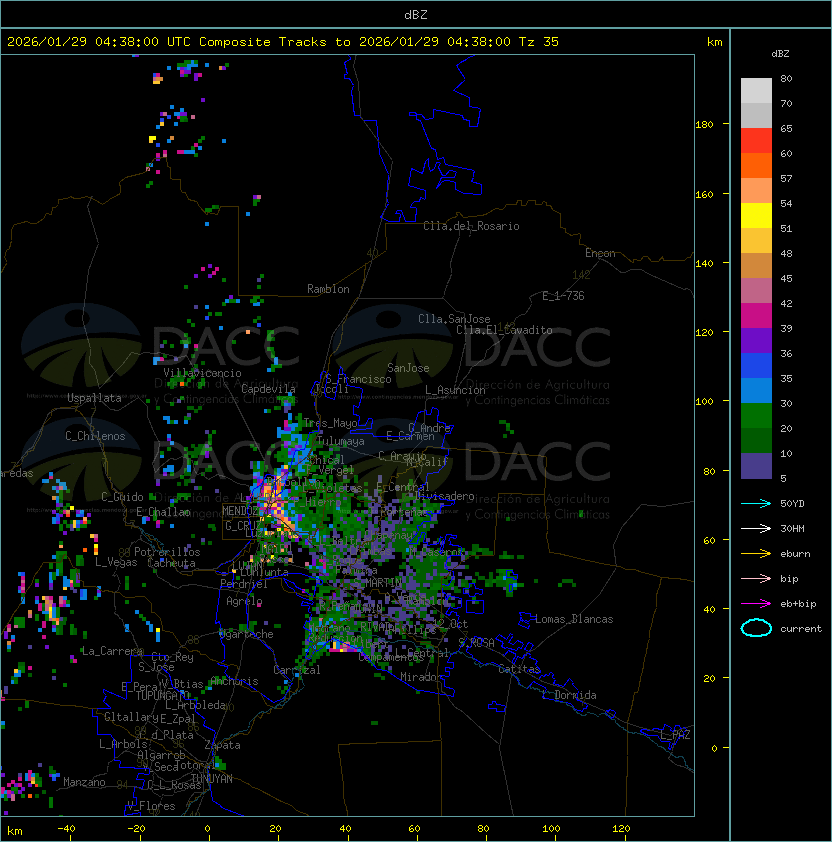Image resolution: width=832 pixels, height=842 pixels.
Task: Click the 'Perdriel' map label
Action: click(x=244, y=584)
